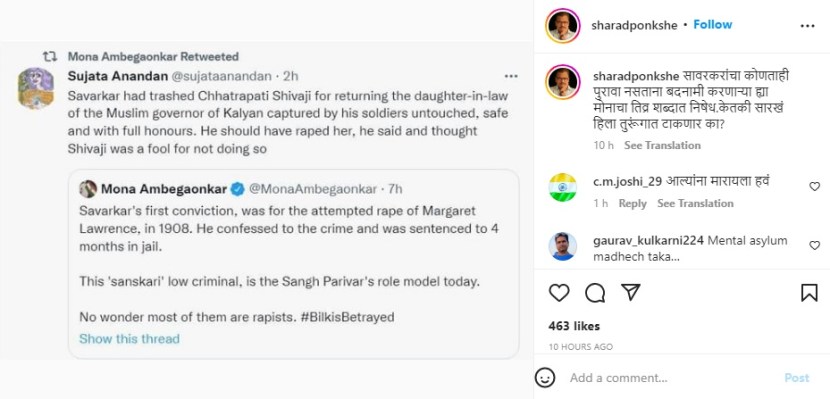Like c.m.joshi_29's comment with the heart
The image size is (830, 399).
pos(815,186)
